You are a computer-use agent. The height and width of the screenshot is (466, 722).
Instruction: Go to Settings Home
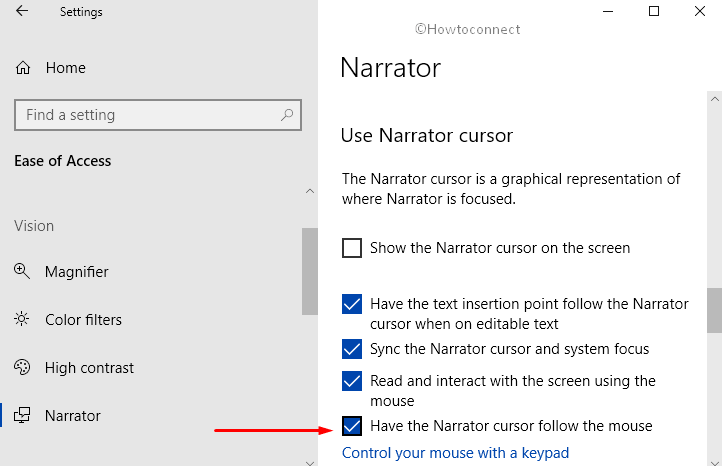click(x=65, y=68)
